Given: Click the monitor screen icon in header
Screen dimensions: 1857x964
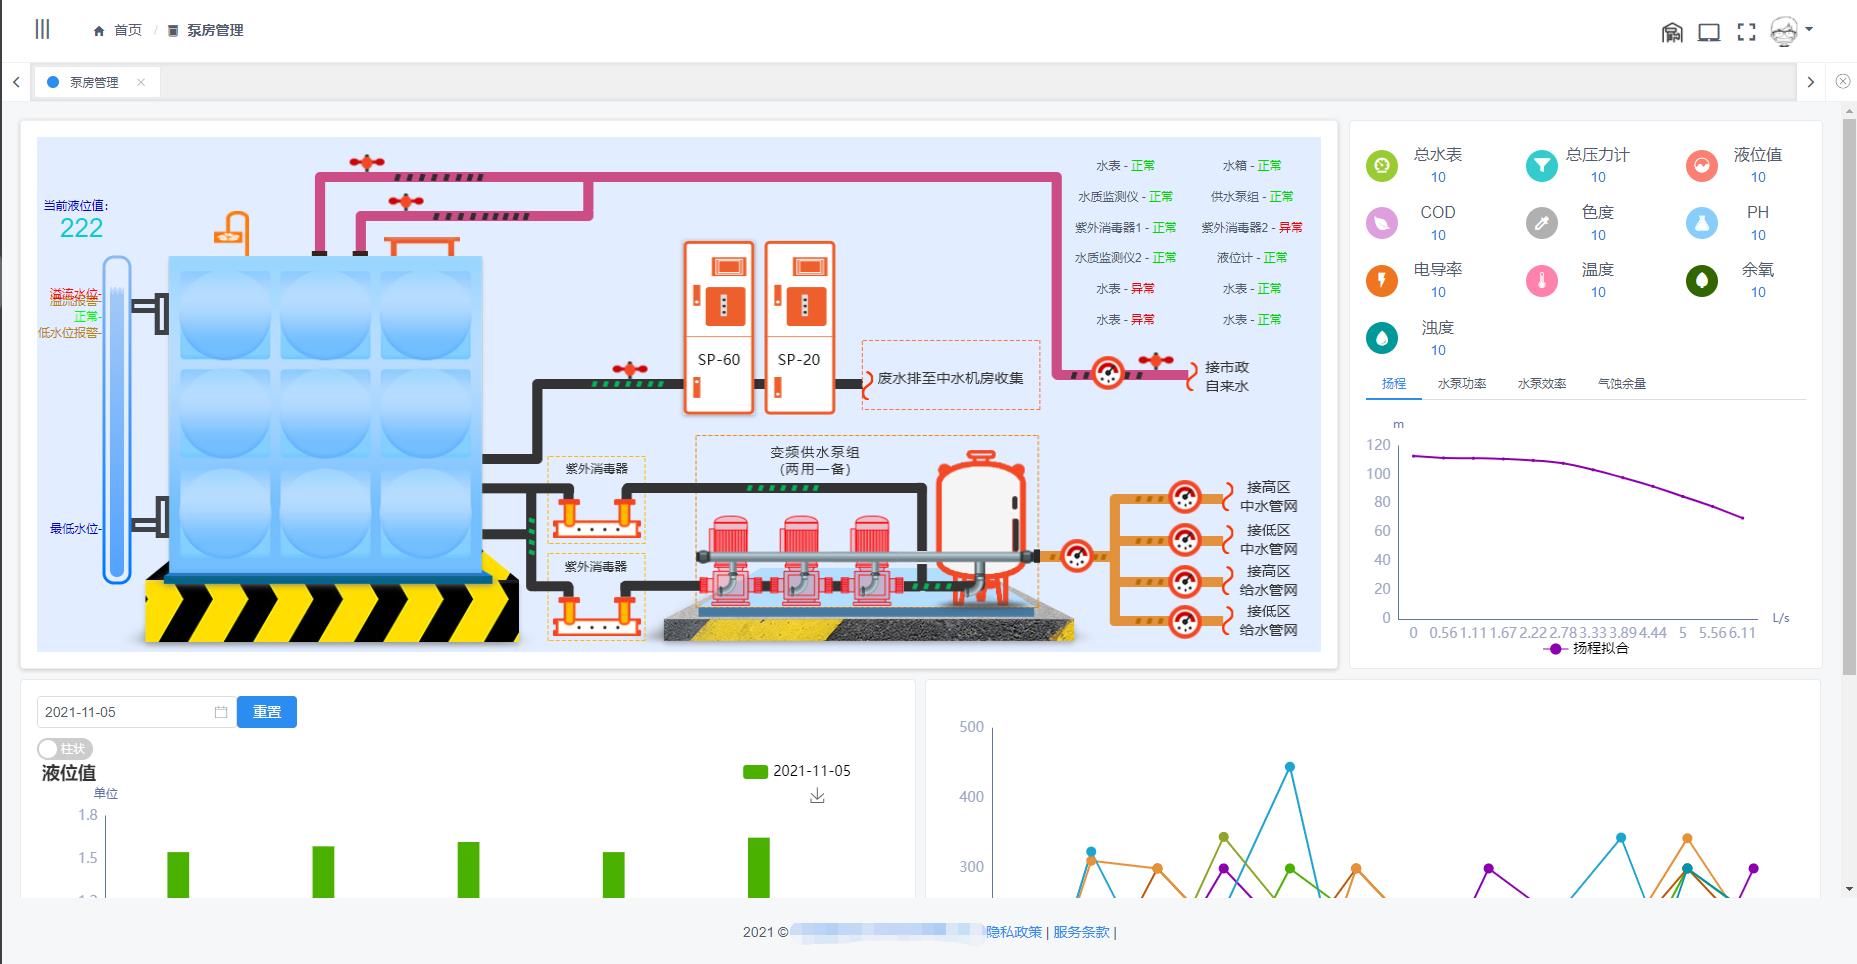Looking at the screenshot, I should (x=1709, y=32).
